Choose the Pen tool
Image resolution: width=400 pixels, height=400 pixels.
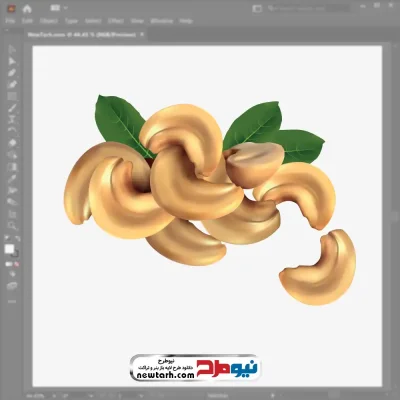[12, 73]
